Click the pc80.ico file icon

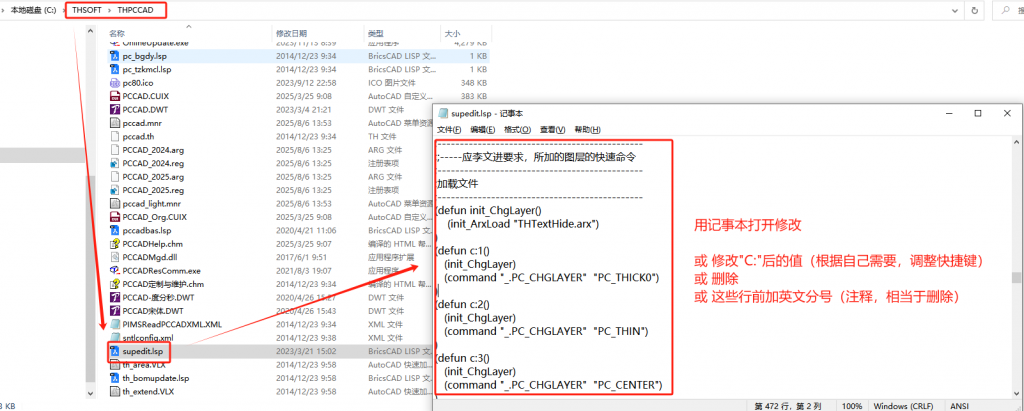point(115,83)
